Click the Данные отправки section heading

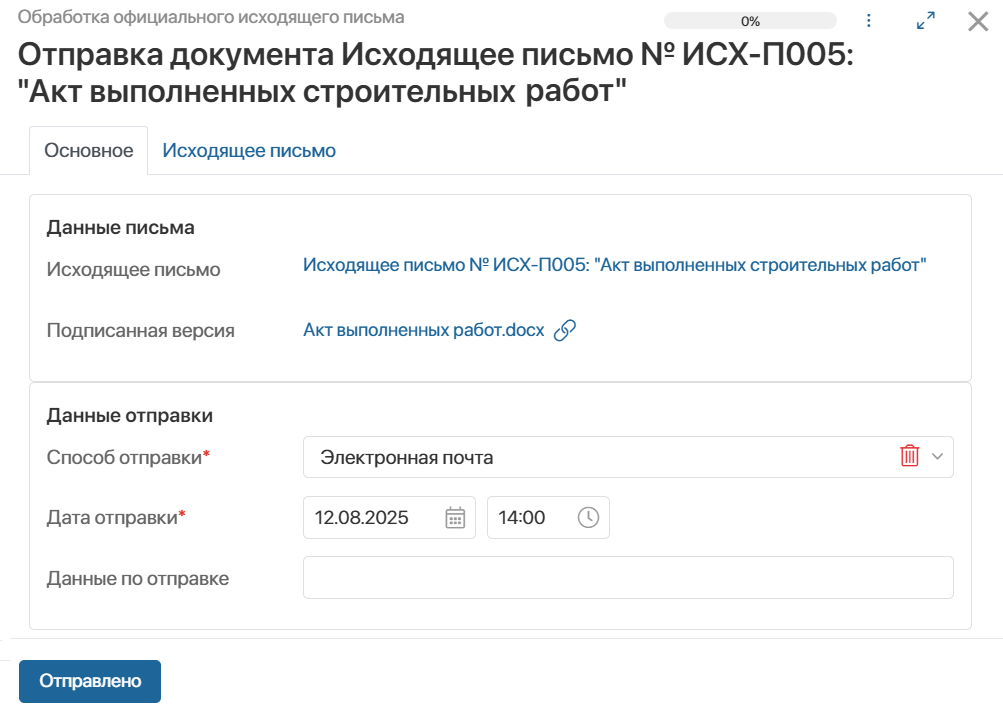coord(130,415)
